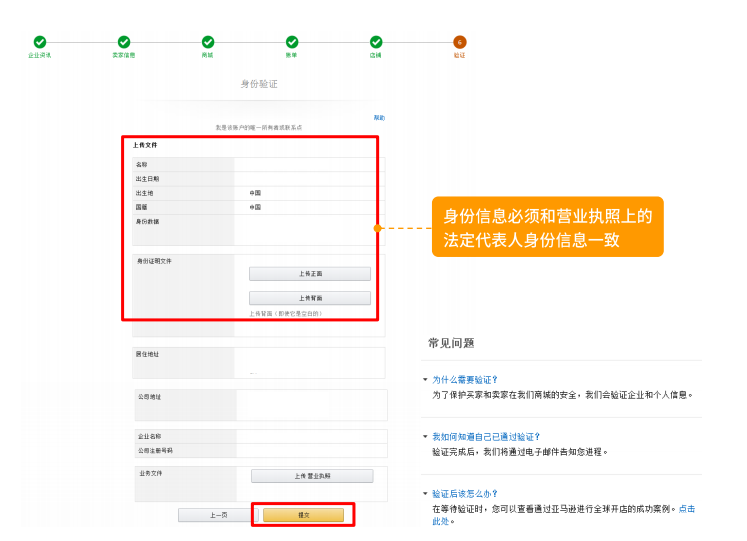Collapse the 验证后该怎么办？ FAQ arrow
Screen dimensions: 747x541
point(425,494)
